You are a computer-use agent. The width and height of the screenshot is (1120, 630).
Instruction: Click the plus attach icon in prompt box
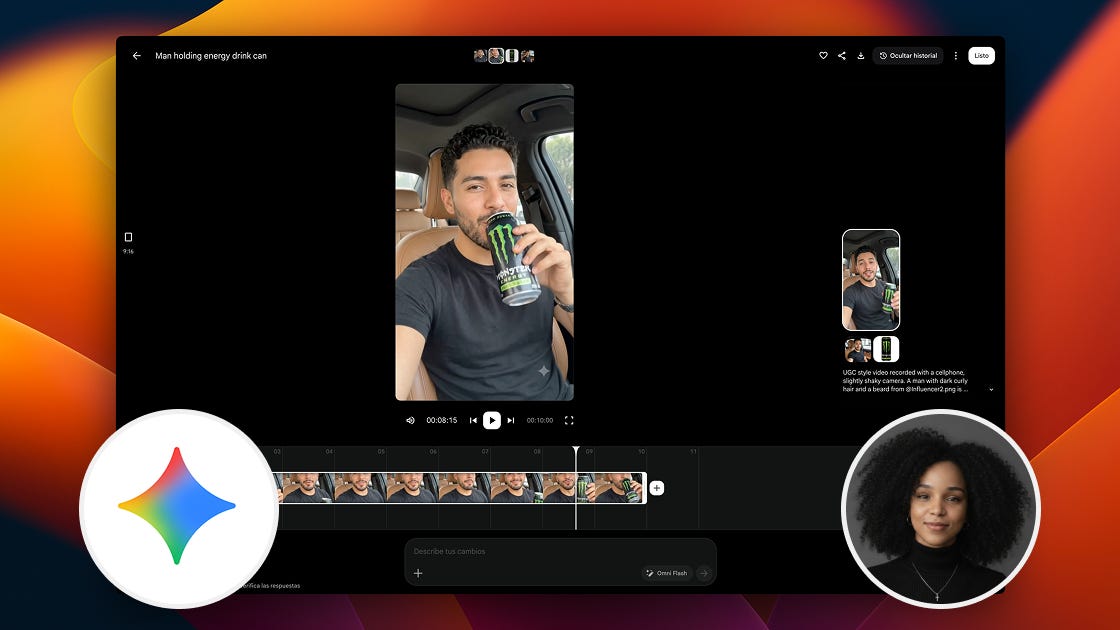(418, 573)
